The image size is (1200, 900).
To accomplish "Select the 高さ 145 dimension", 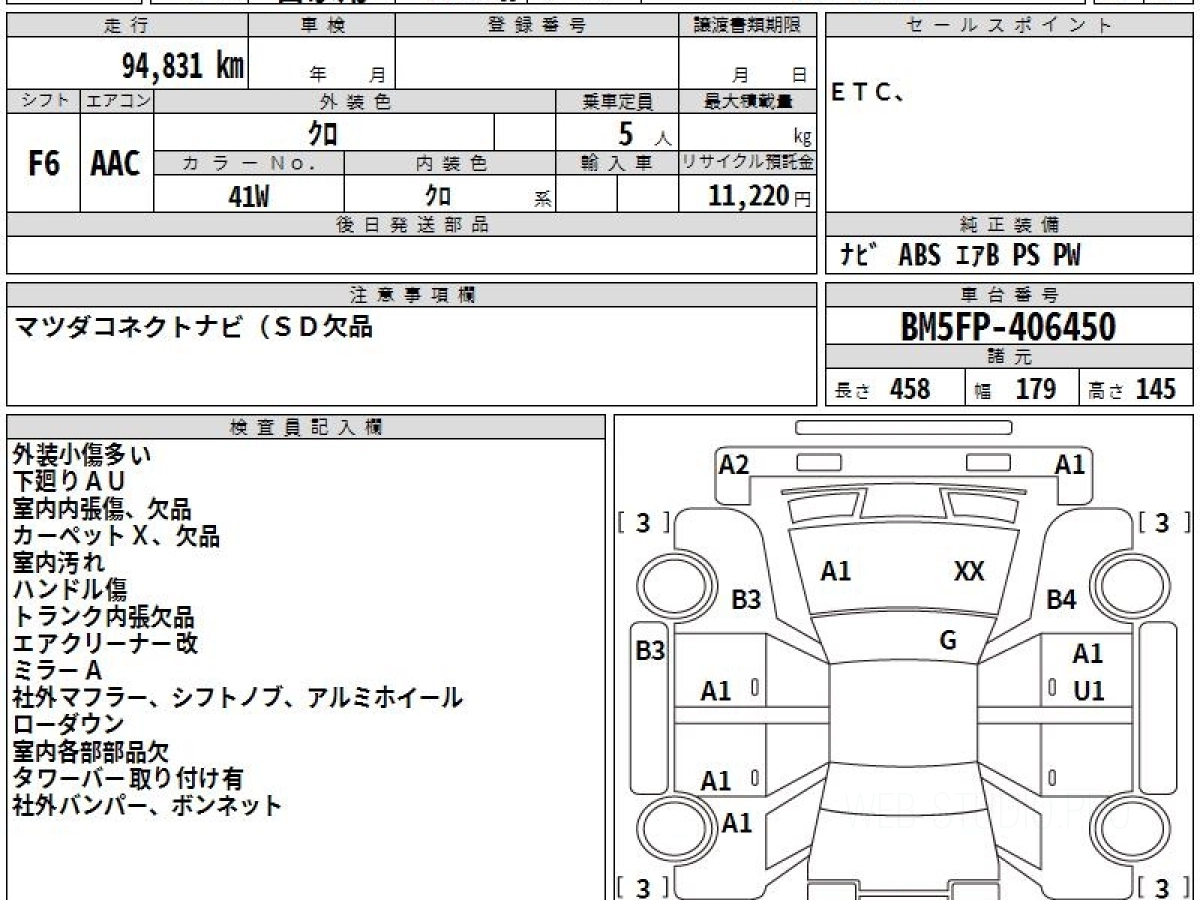I will 1132,389.
